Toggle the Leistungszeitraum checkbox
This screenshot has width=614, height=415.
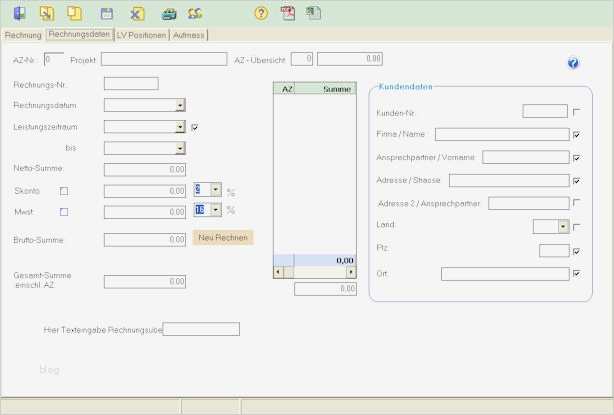click(x=195, y=127)
